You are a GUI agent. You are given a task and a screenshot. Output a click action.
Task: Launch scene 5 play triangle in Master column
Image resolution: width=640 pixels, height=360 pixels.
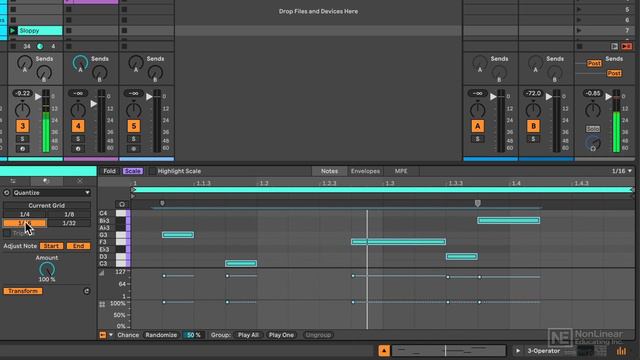(x=579, y=9)
